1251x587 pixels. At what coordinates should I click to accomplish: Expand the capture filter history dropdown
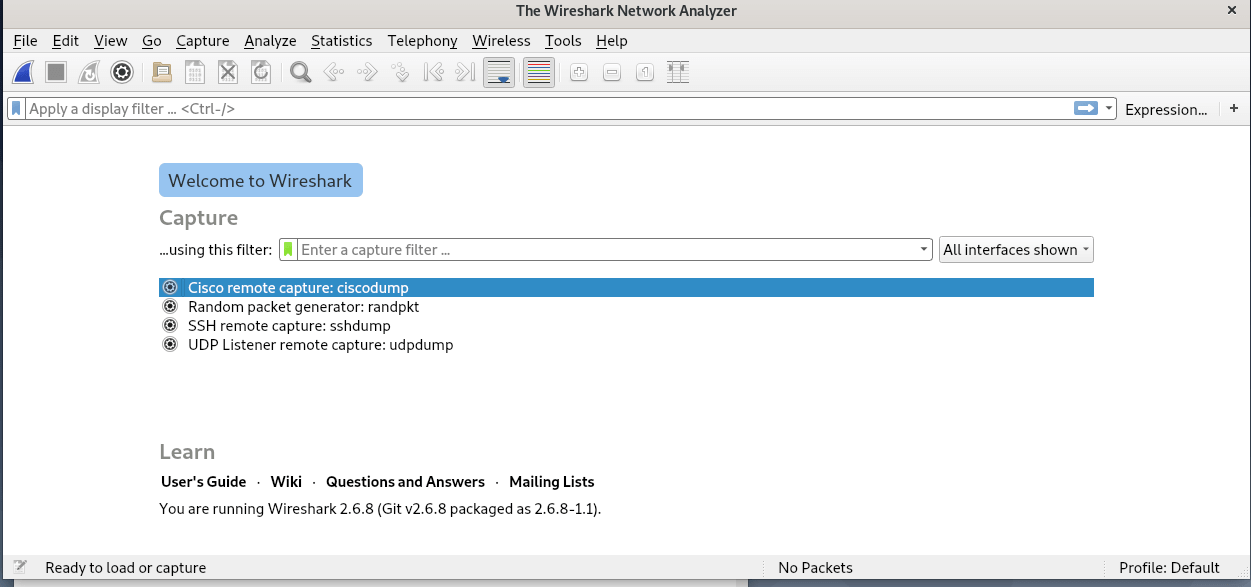pyautogui.click(x=925, y=250)
